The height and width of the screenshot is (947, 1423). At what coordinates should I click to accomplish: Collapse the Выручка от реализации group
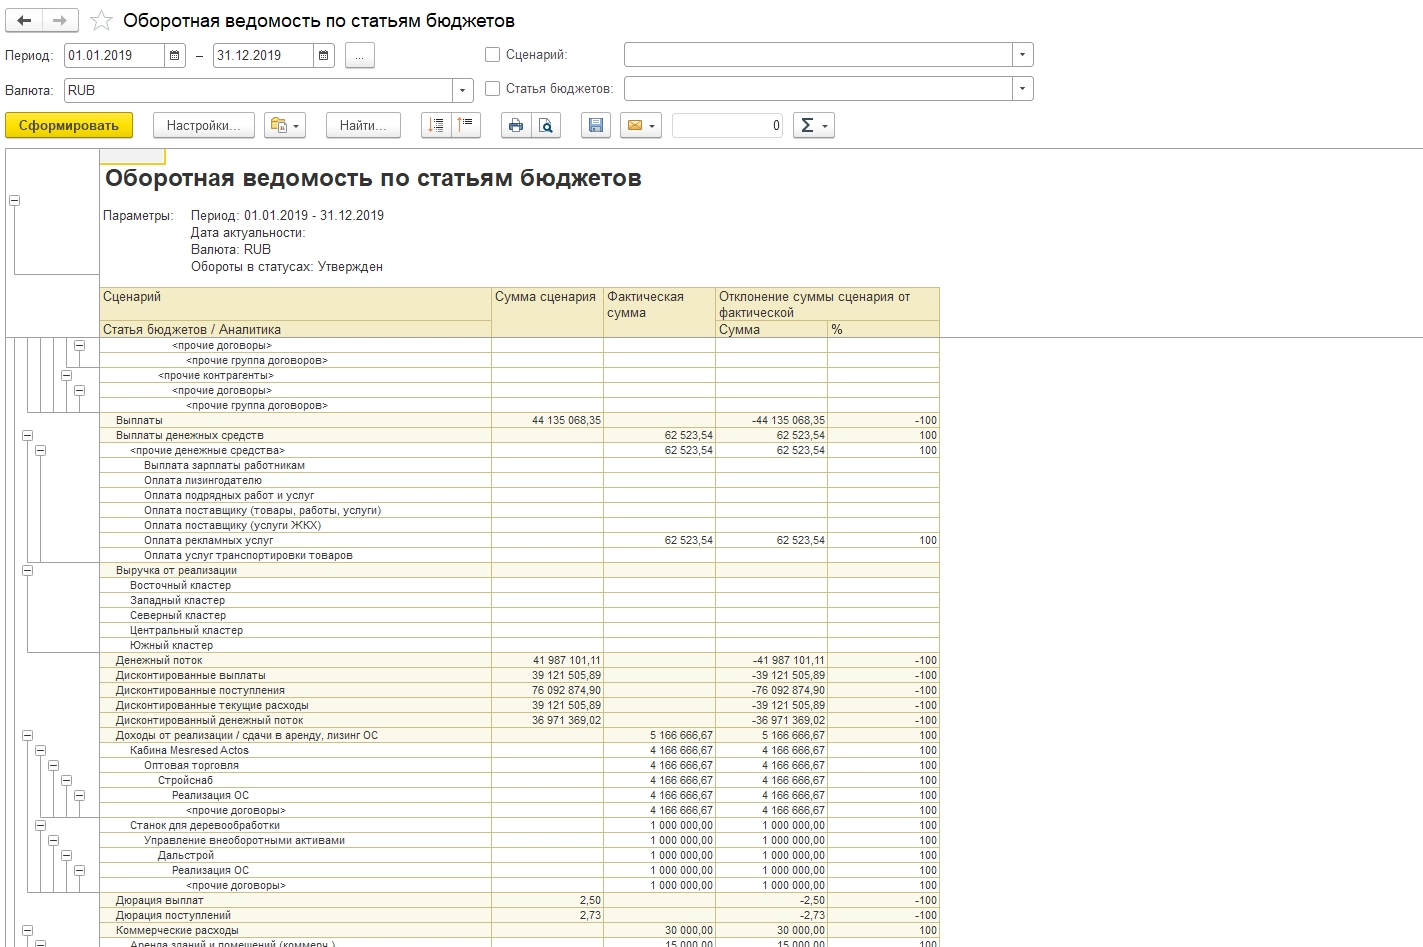pos(27,571)
